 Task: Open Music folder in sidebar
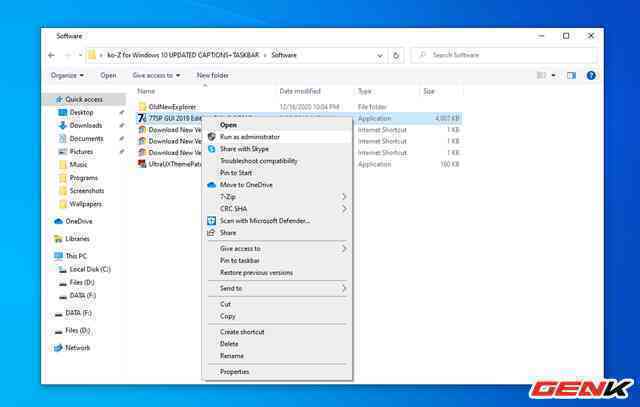pyautogui.click(x=78, y=165)
